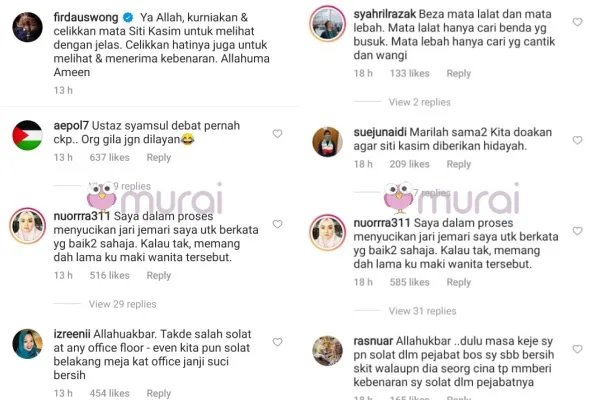The width and height of the screenshot is (600, 400).
Task: Like aepol7's comment with the heart icon
Action: 277,134
